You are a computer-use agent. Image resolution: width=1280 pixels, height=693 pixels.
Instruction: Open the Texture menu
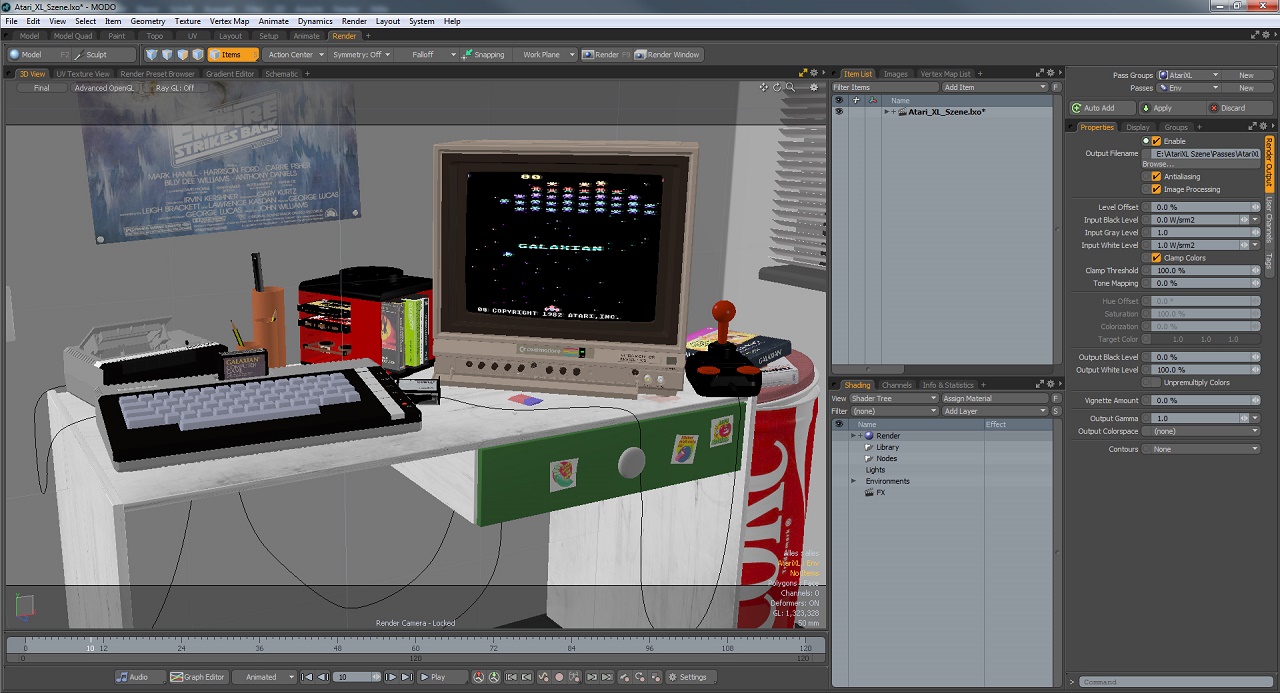[x=188, y=21]
